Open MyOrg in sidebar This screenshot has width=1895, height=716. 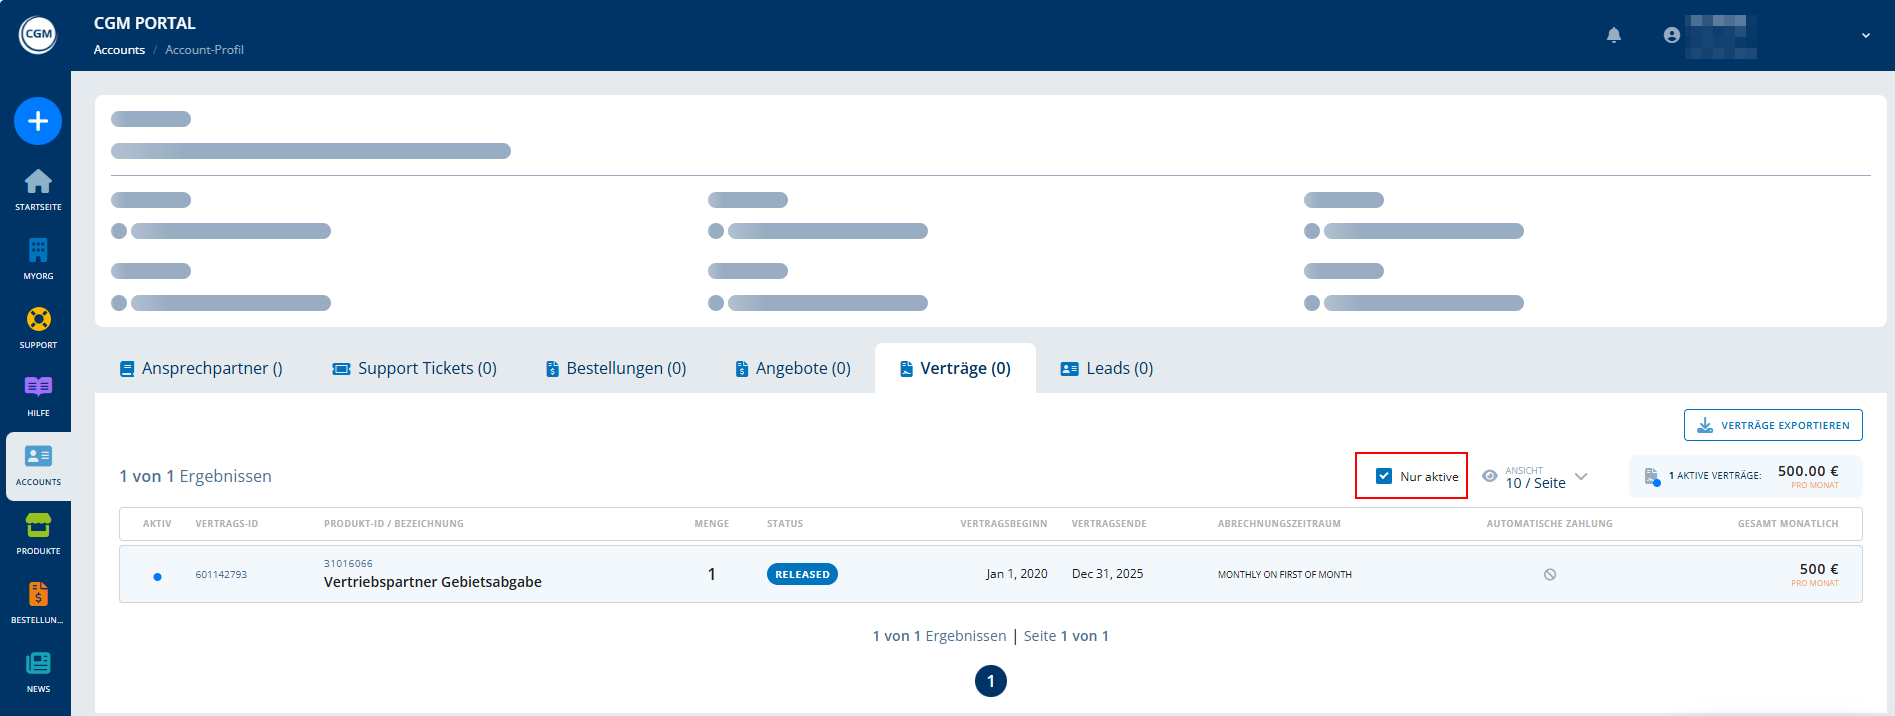pyautogui.click(x=38, y=259)
